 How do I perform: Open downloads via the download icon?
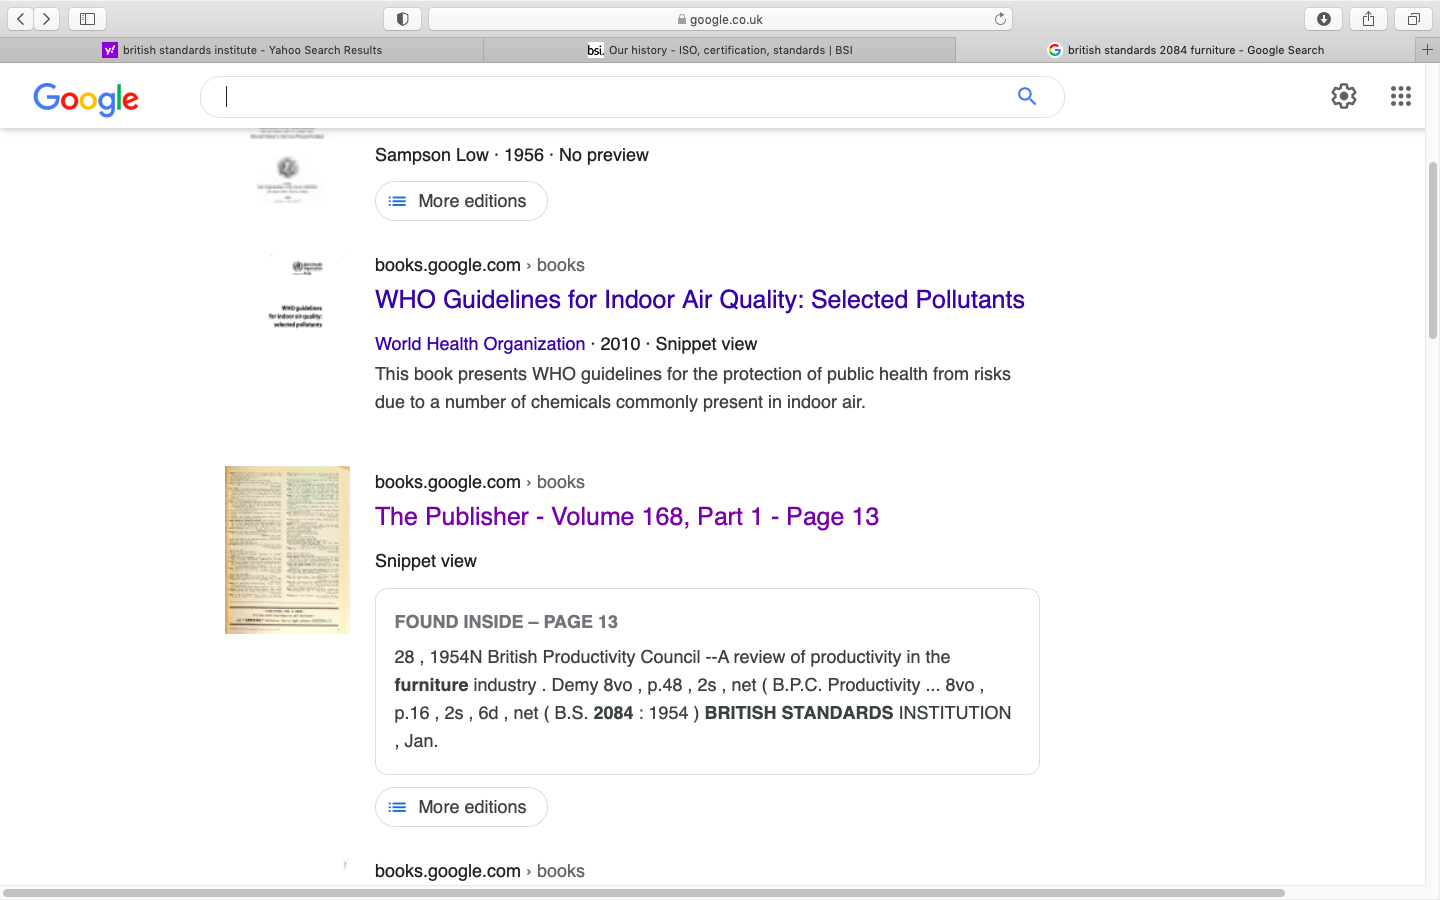(1322, 18)
